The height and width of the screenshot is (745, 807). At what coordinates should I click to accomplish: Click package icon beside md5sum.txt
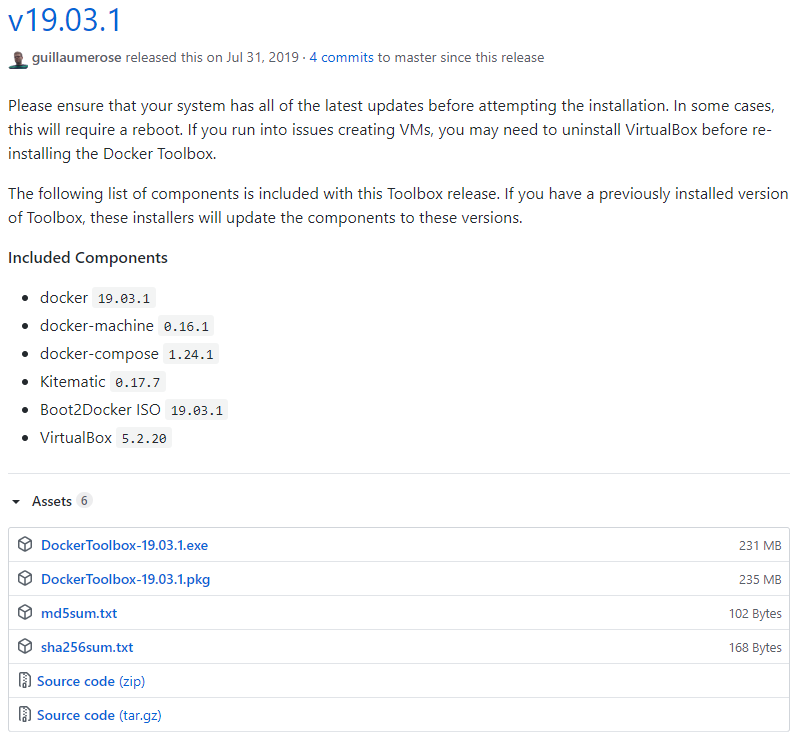tap(25, 613)
